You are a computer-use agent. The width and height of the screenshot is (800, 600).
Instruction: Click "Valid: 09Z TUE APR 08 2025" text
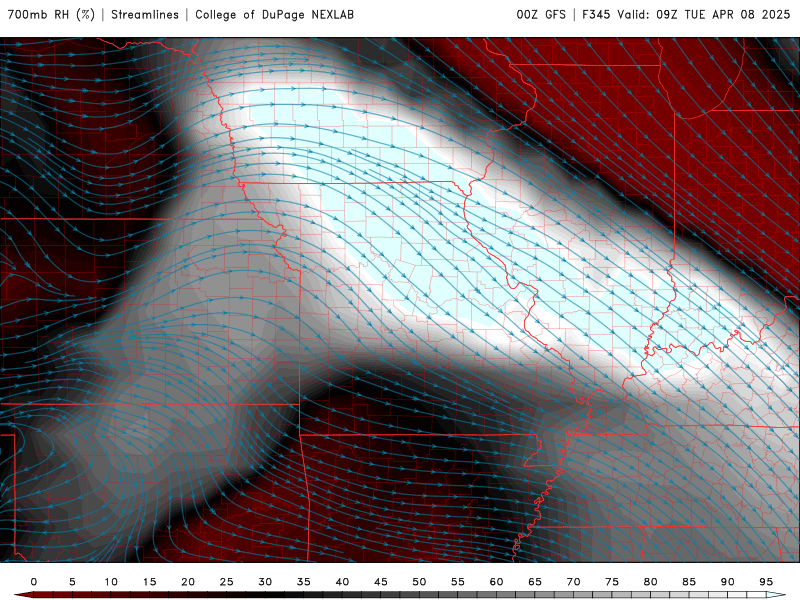pos(704,14)
